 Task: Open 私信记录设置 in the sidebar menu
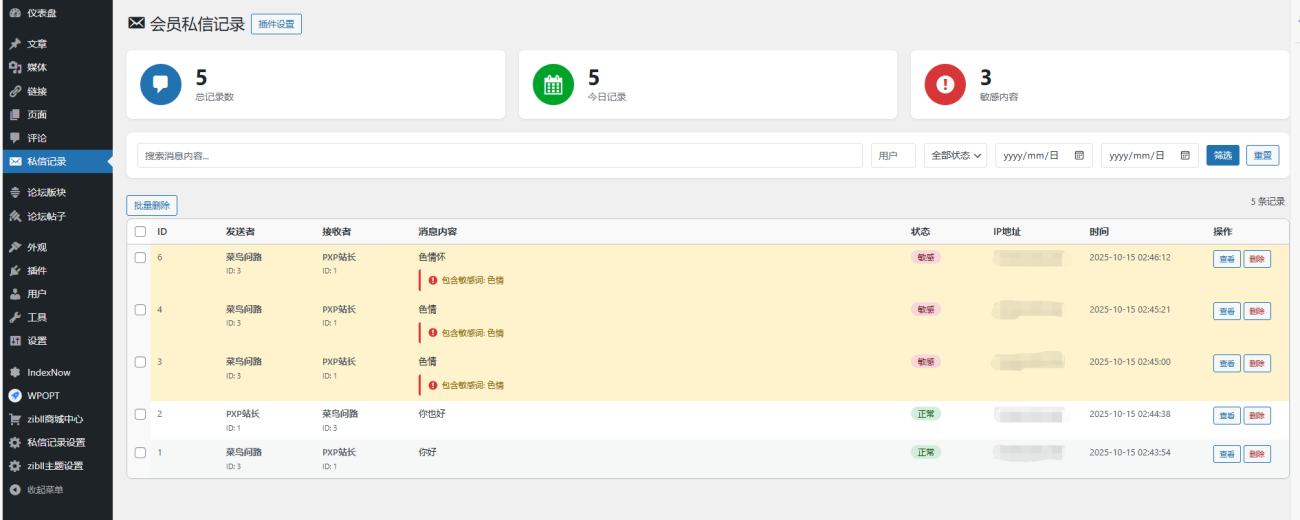point(56,442)
